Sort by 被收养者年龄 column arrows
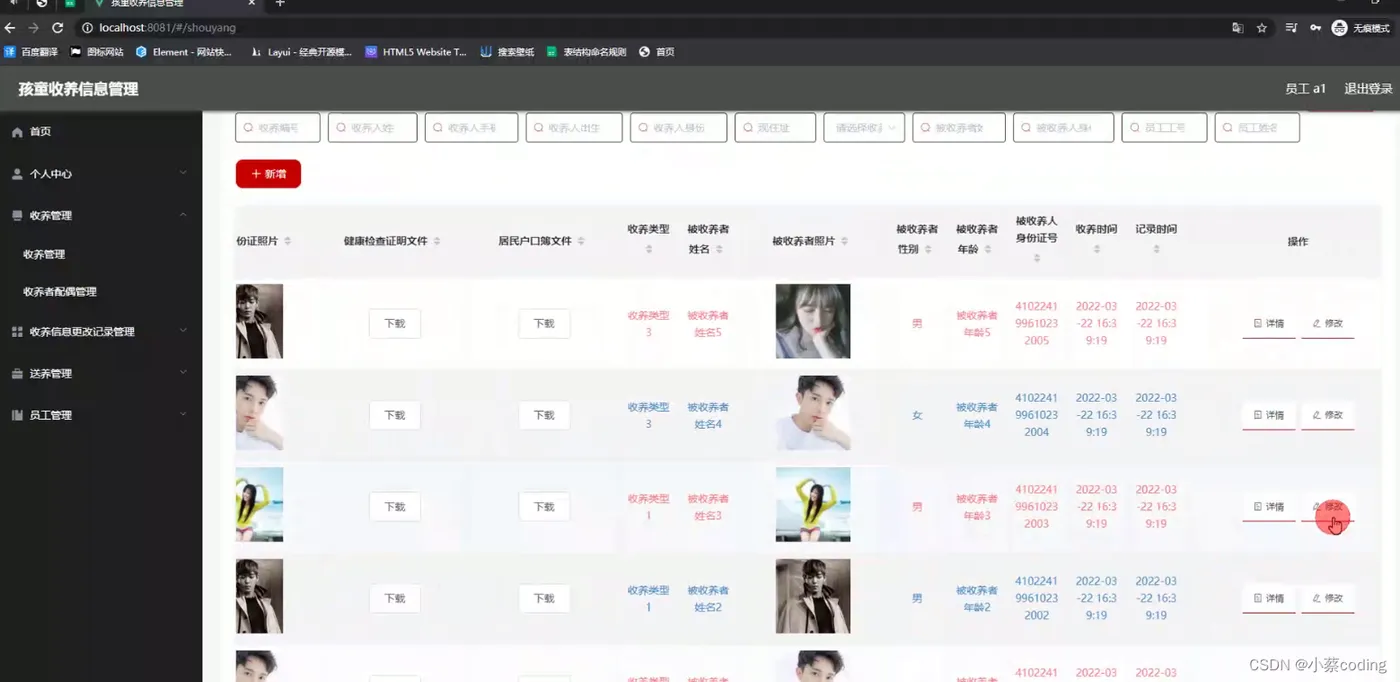The width and height of the screenshot is (1400, 682). point(988,249)
